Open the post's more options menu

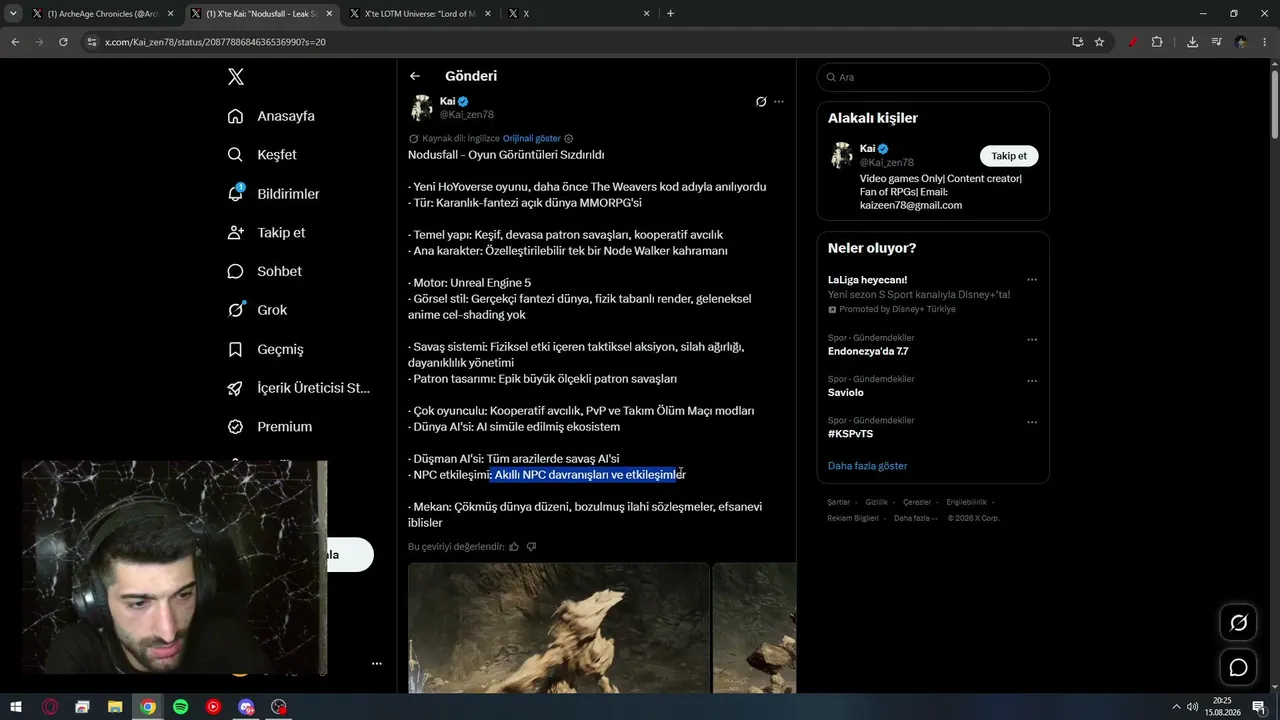pyautogui.click(x=779, y=101)
